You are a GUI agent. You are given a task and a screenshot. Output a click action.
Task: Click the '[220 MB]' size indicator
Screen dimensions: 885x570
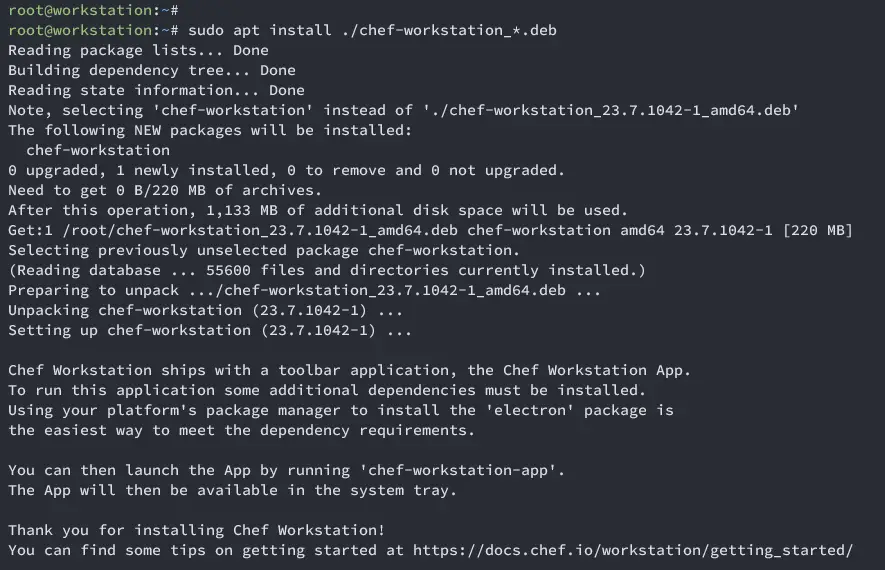click(x=817, y=230)
